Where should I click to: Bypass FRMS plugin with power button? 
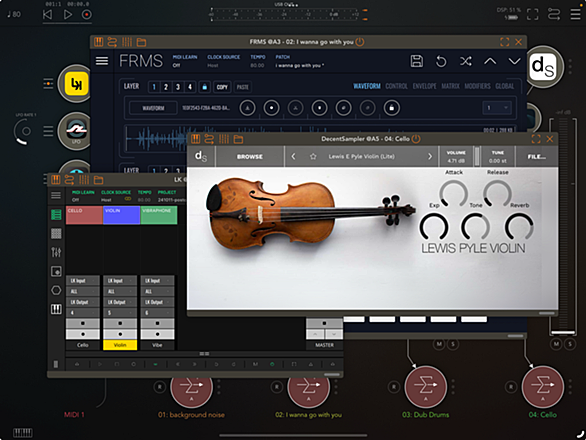[x=360, y=42]
